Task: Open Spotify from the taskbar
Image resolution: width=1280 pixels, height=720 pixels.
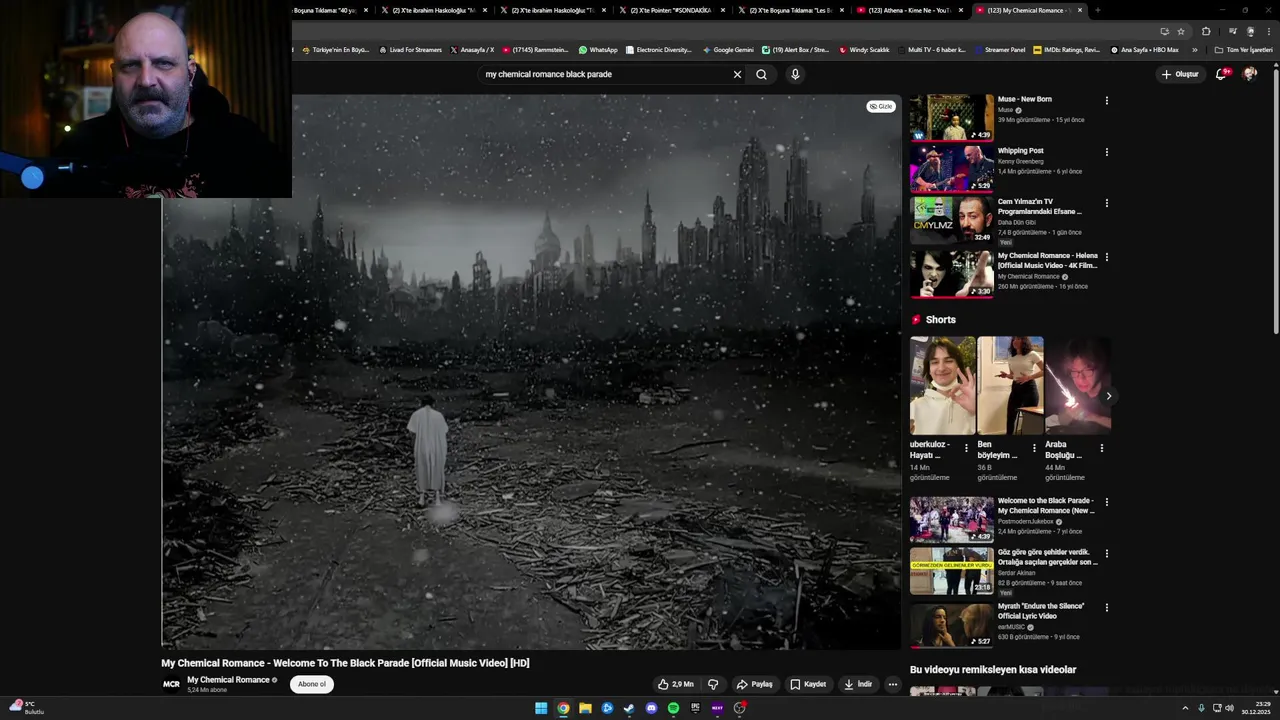Action: point(673,708)
